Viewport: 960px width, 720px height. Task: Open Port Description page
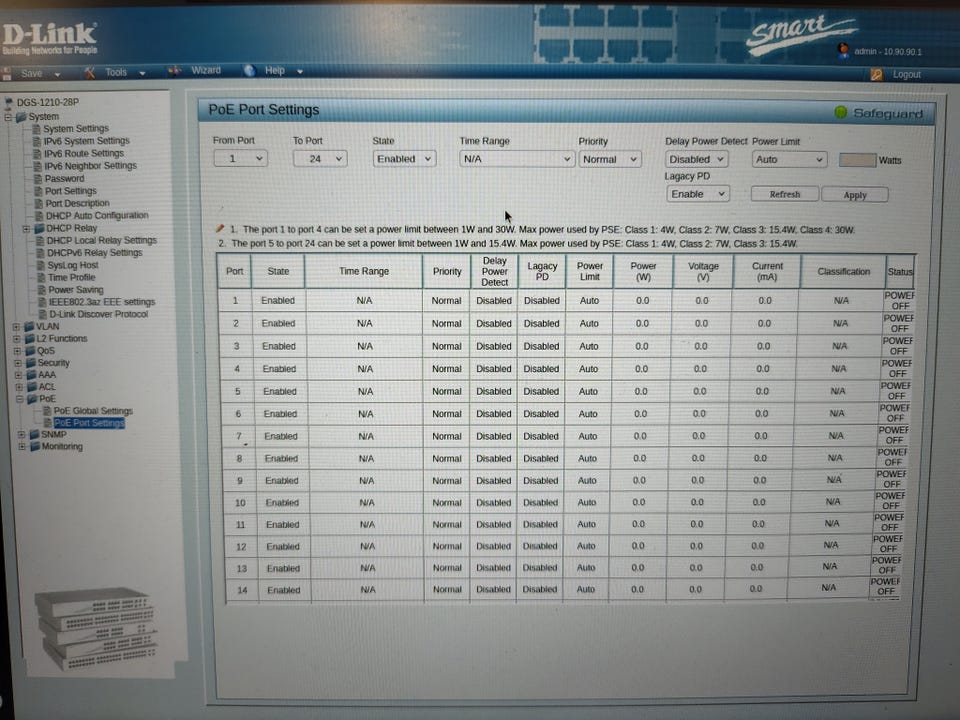77,203
